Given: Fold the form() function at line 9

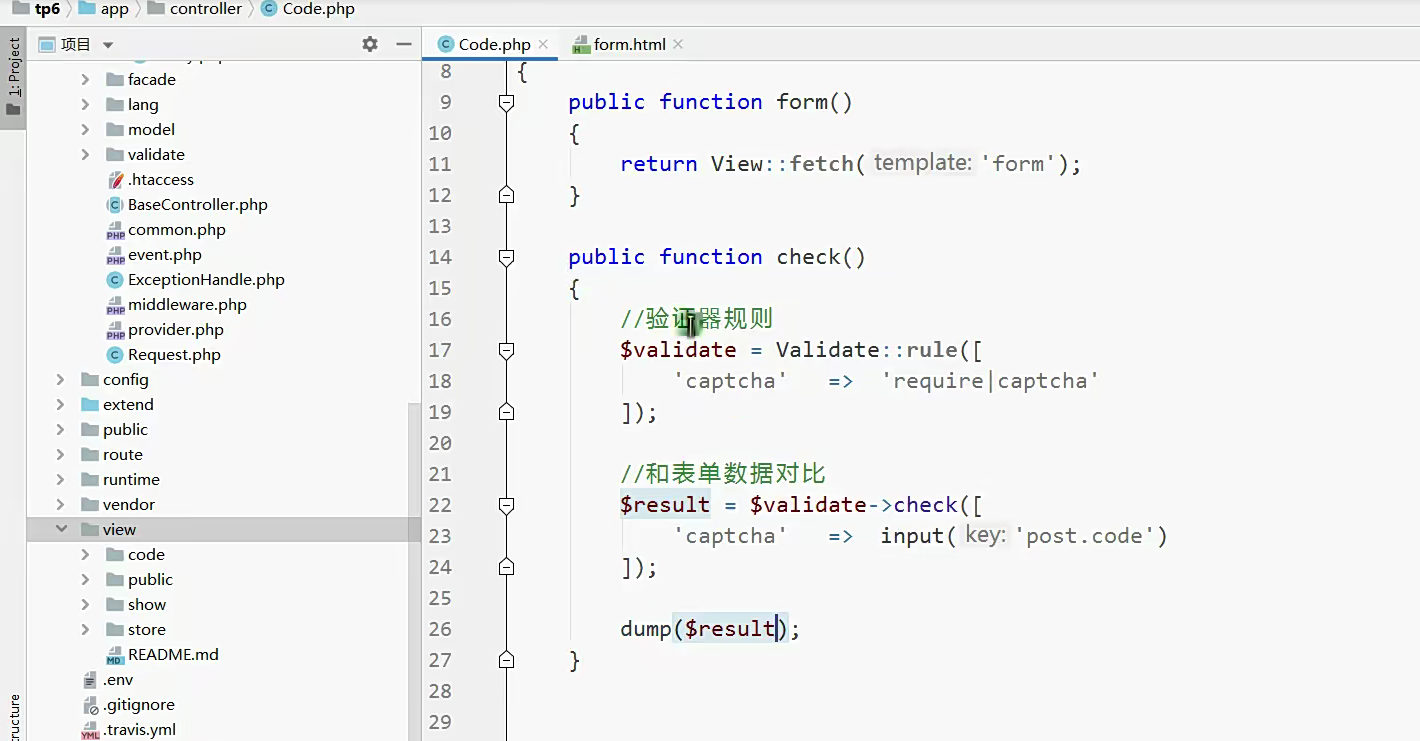Looking at the screenshot, I should click(506, 101).
